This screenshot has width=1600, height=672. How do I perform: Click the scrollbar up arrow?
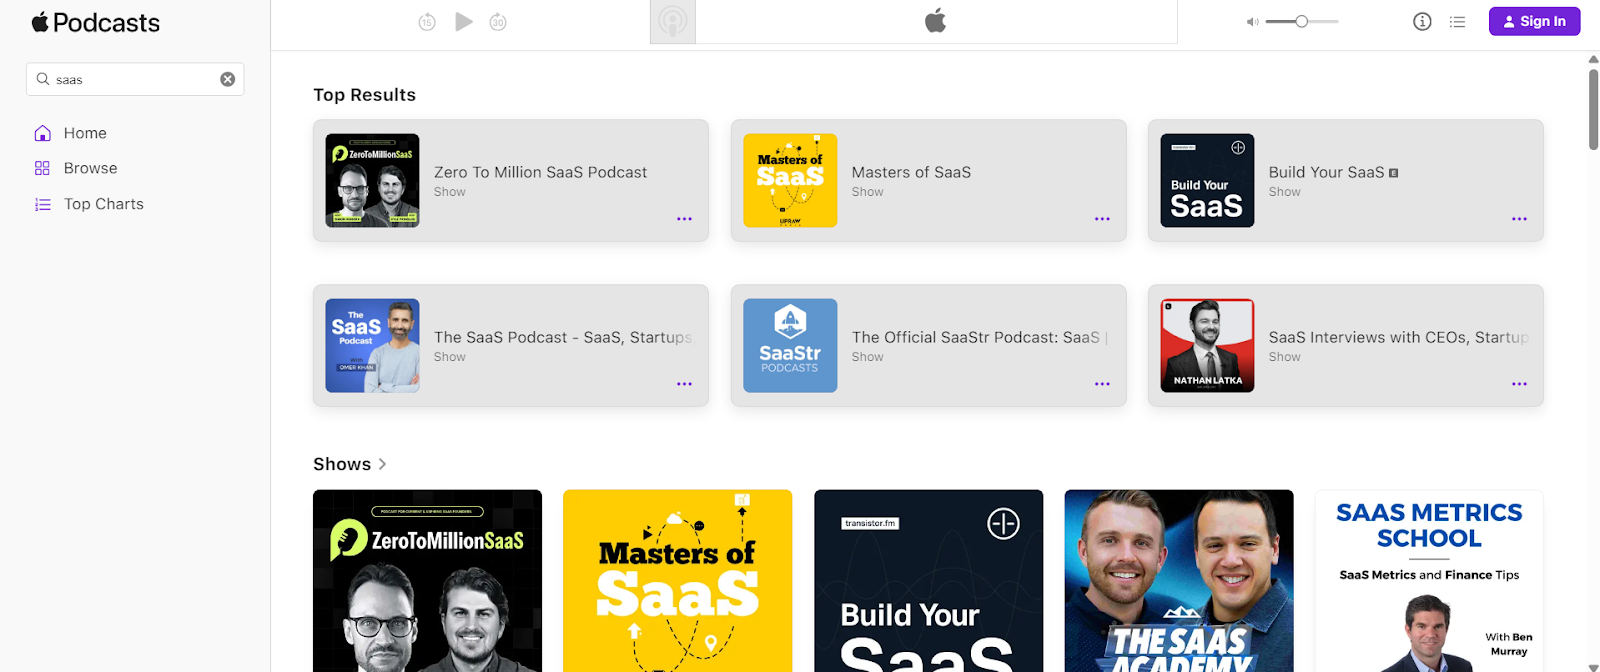click(x=1593, y=59)
